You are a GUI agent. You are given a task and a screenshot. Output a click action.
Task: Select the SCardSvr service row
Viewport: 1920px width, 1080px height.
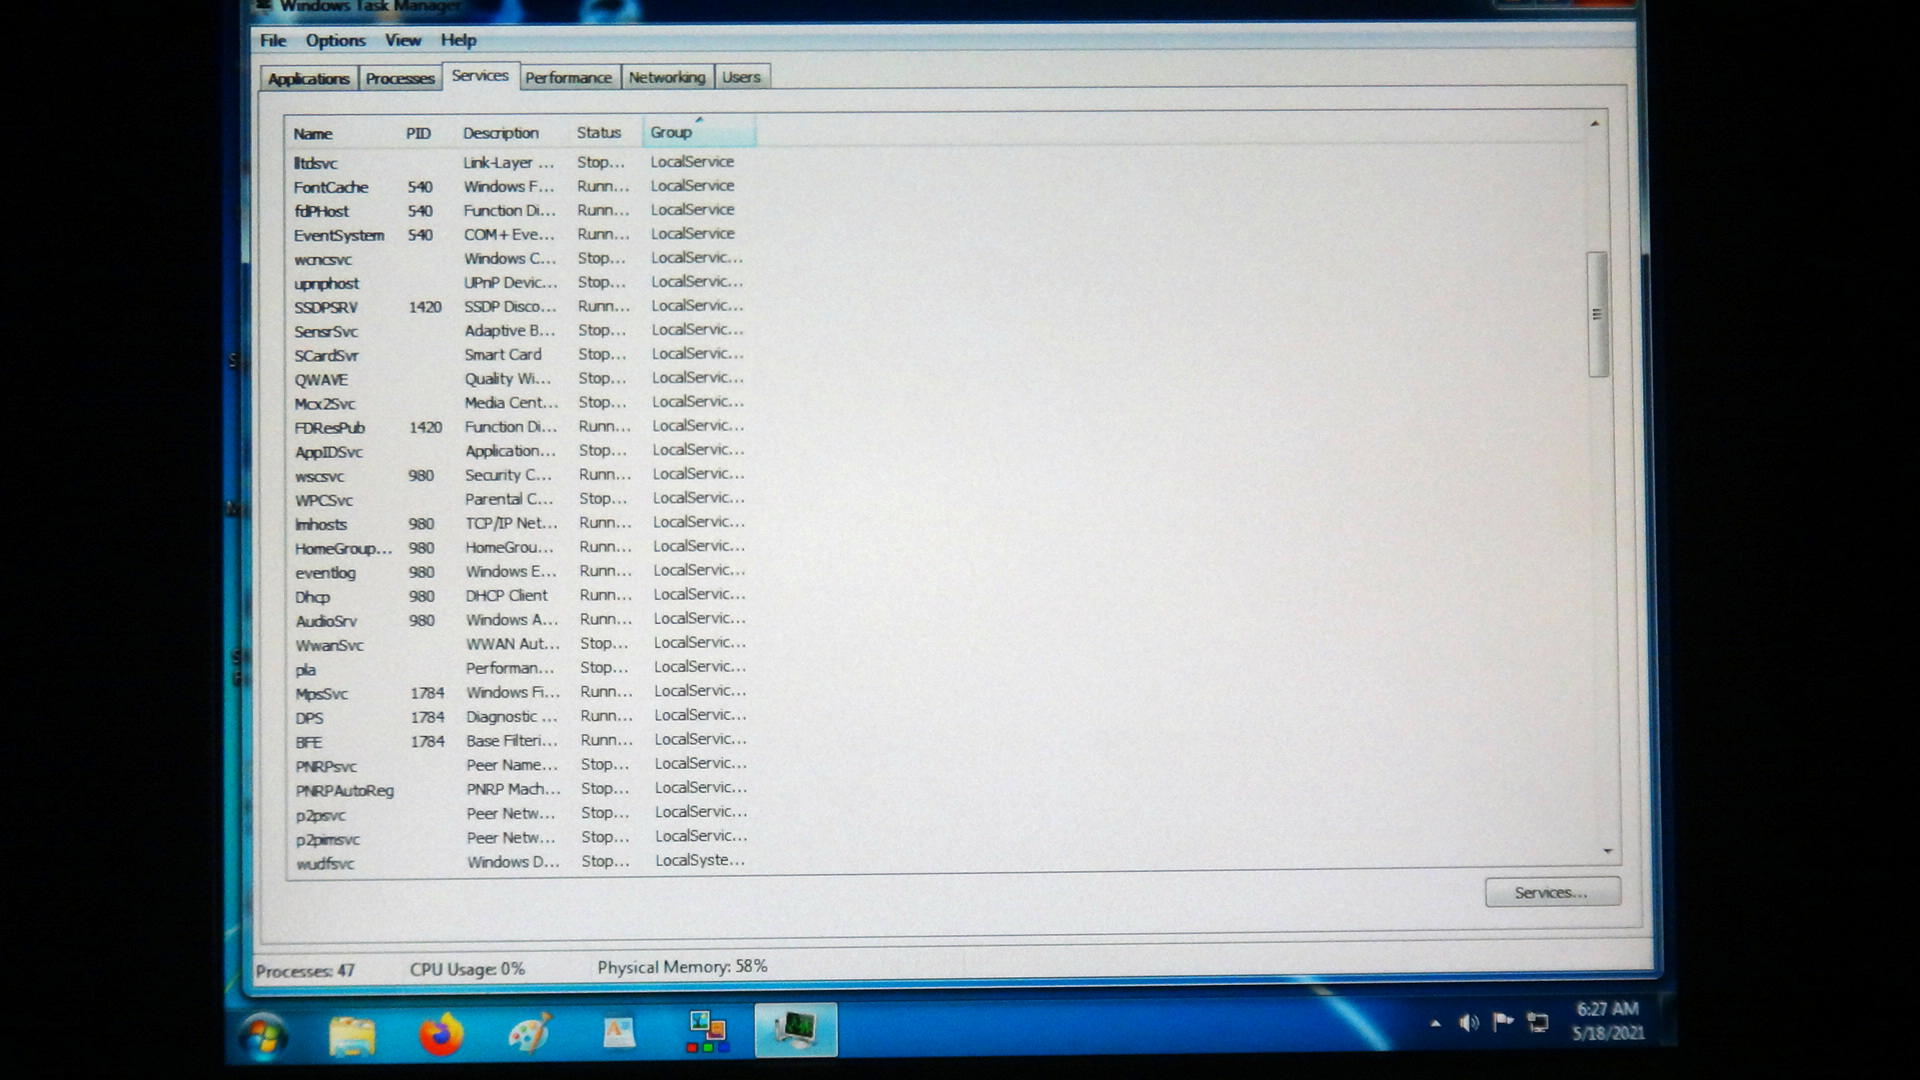(x=520, y=355)
